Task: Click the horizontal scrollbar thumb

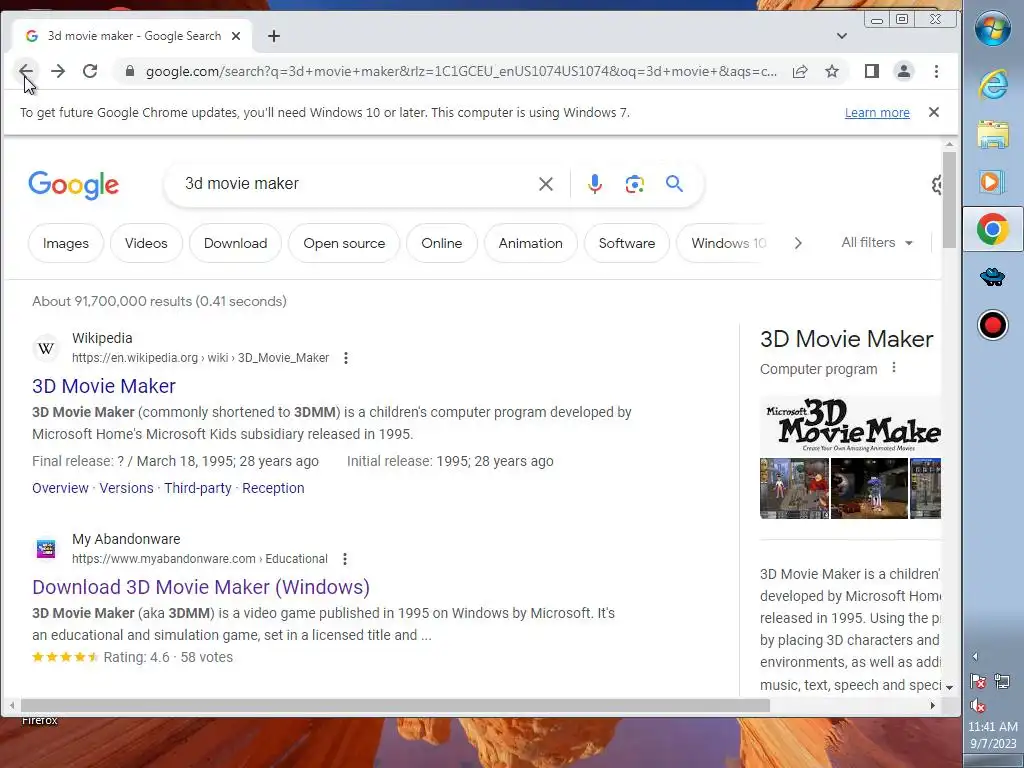Action: [395, 705]
